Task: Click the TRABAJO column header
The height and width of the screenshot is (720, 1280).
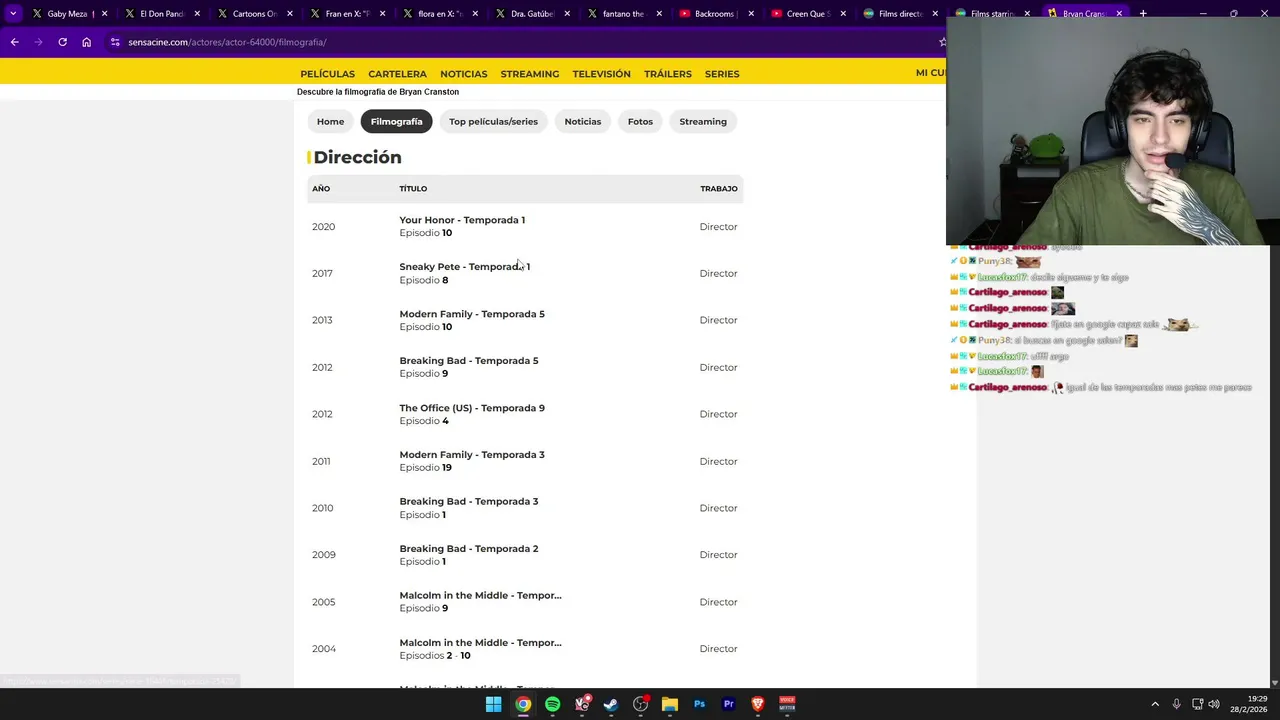Action: pyautogui.click(x=719, y=189)
